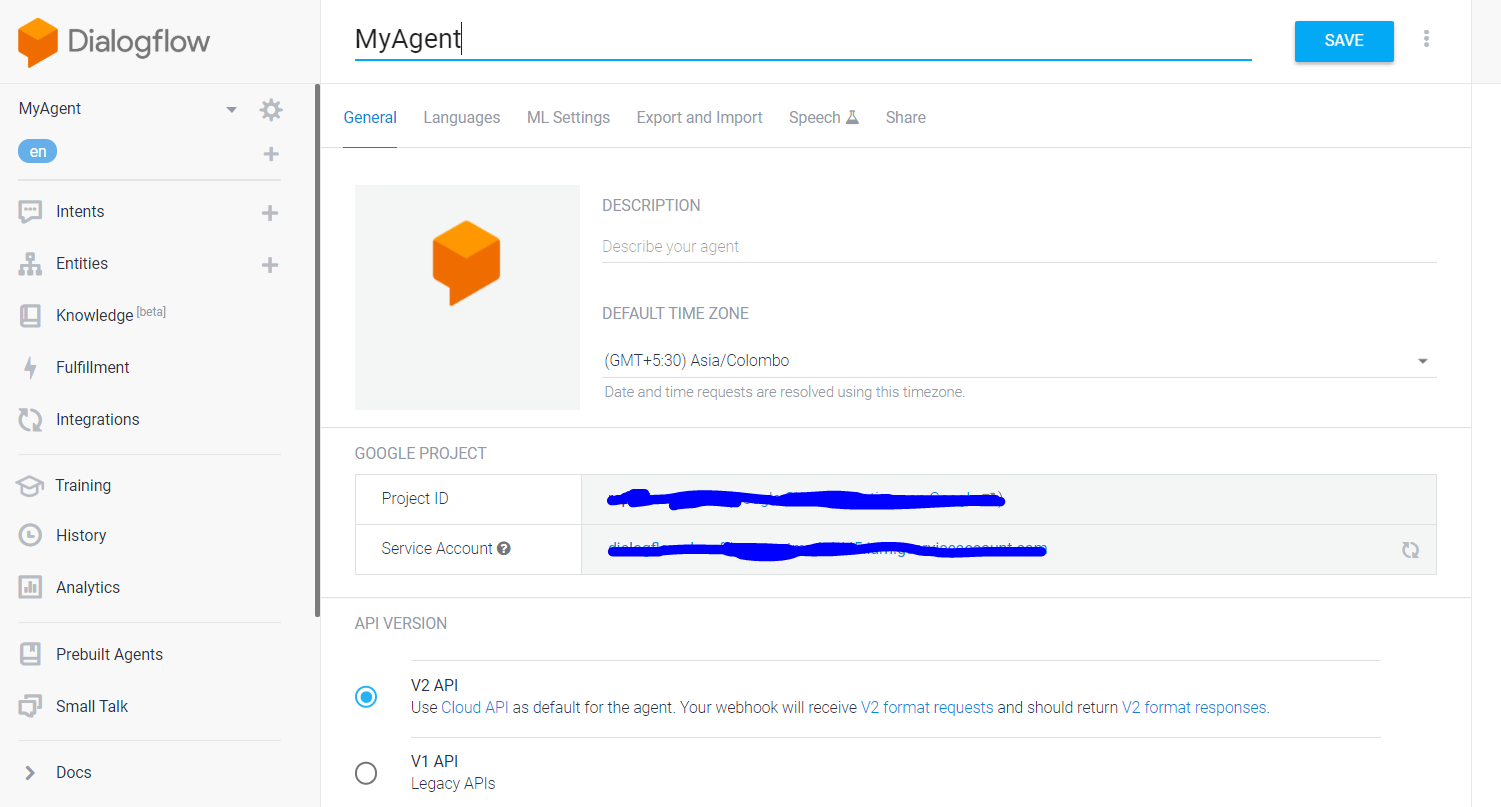
Task: Open Prebuilt Agents in the sidebar
Action: point(109,655)
